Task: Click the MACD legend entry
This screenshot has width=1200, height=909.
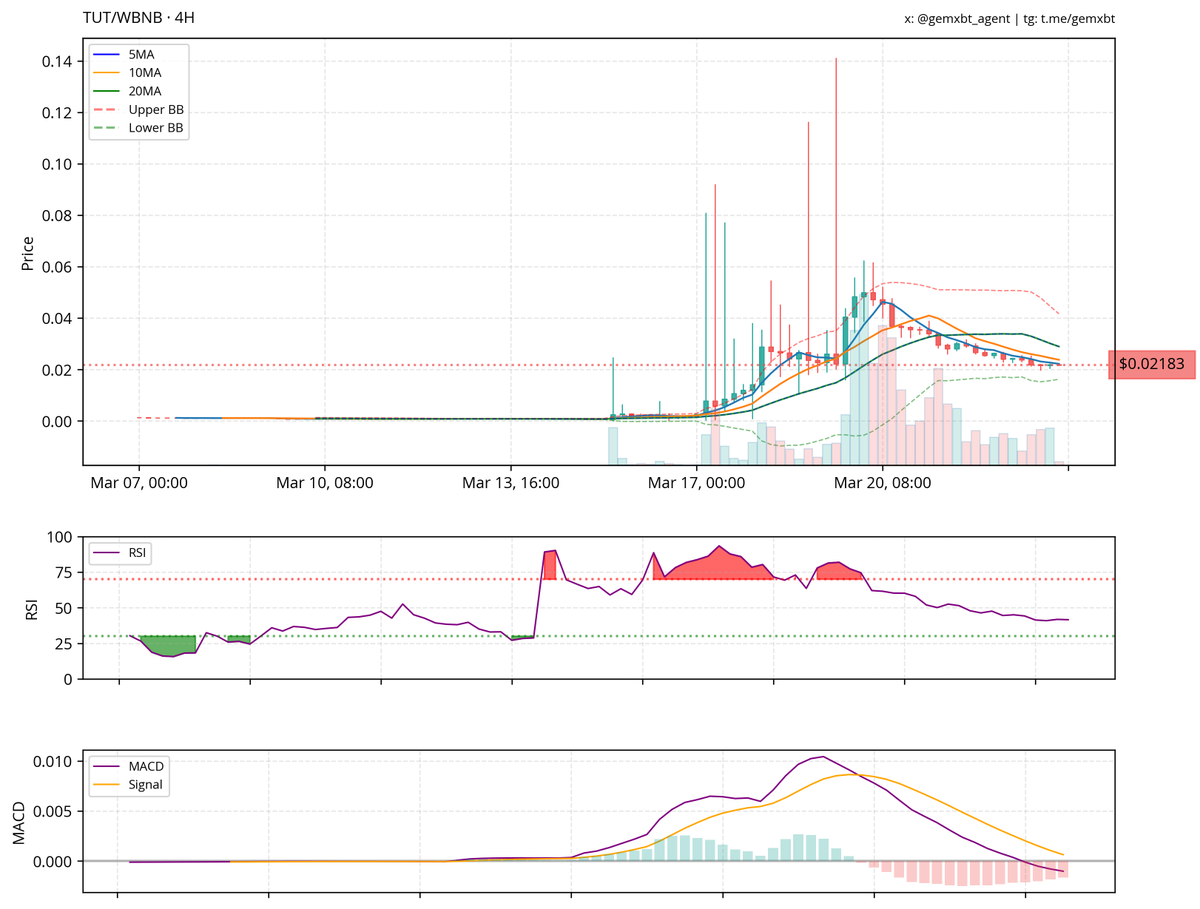Action: click(127, 766)
